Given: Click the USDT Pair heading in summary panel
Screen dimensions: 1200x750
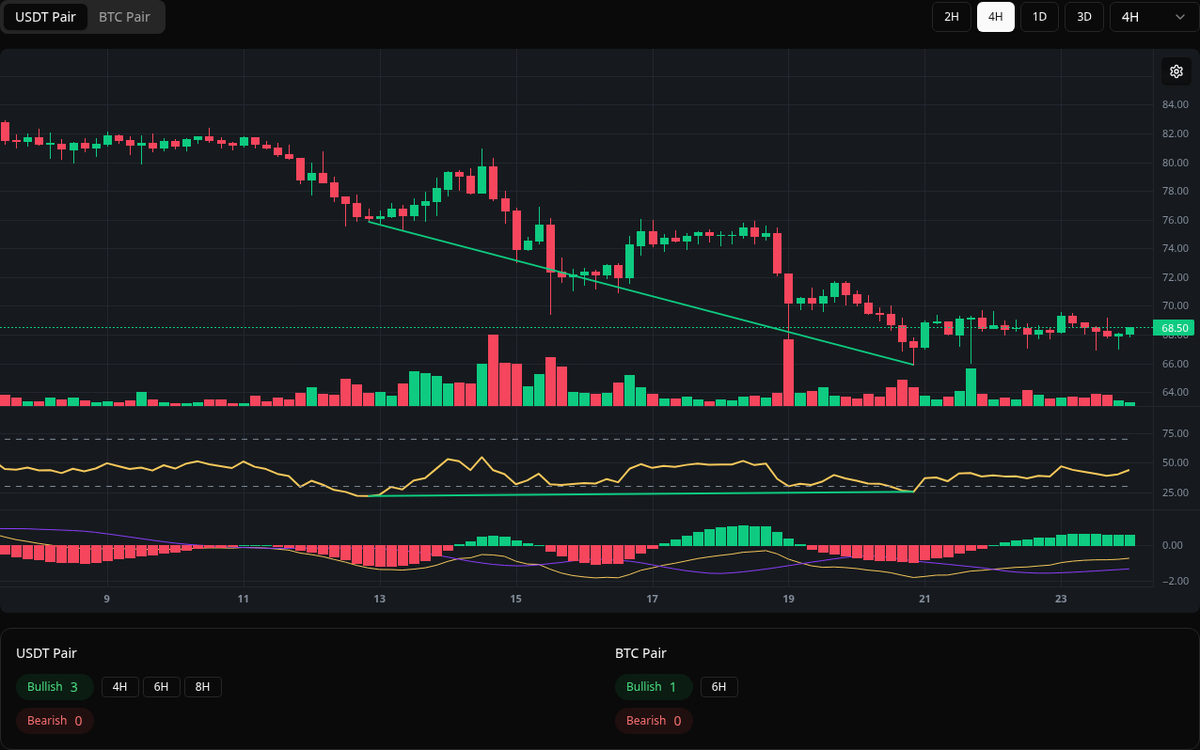Looking at the screenshot, I should [x=46, y=653].
